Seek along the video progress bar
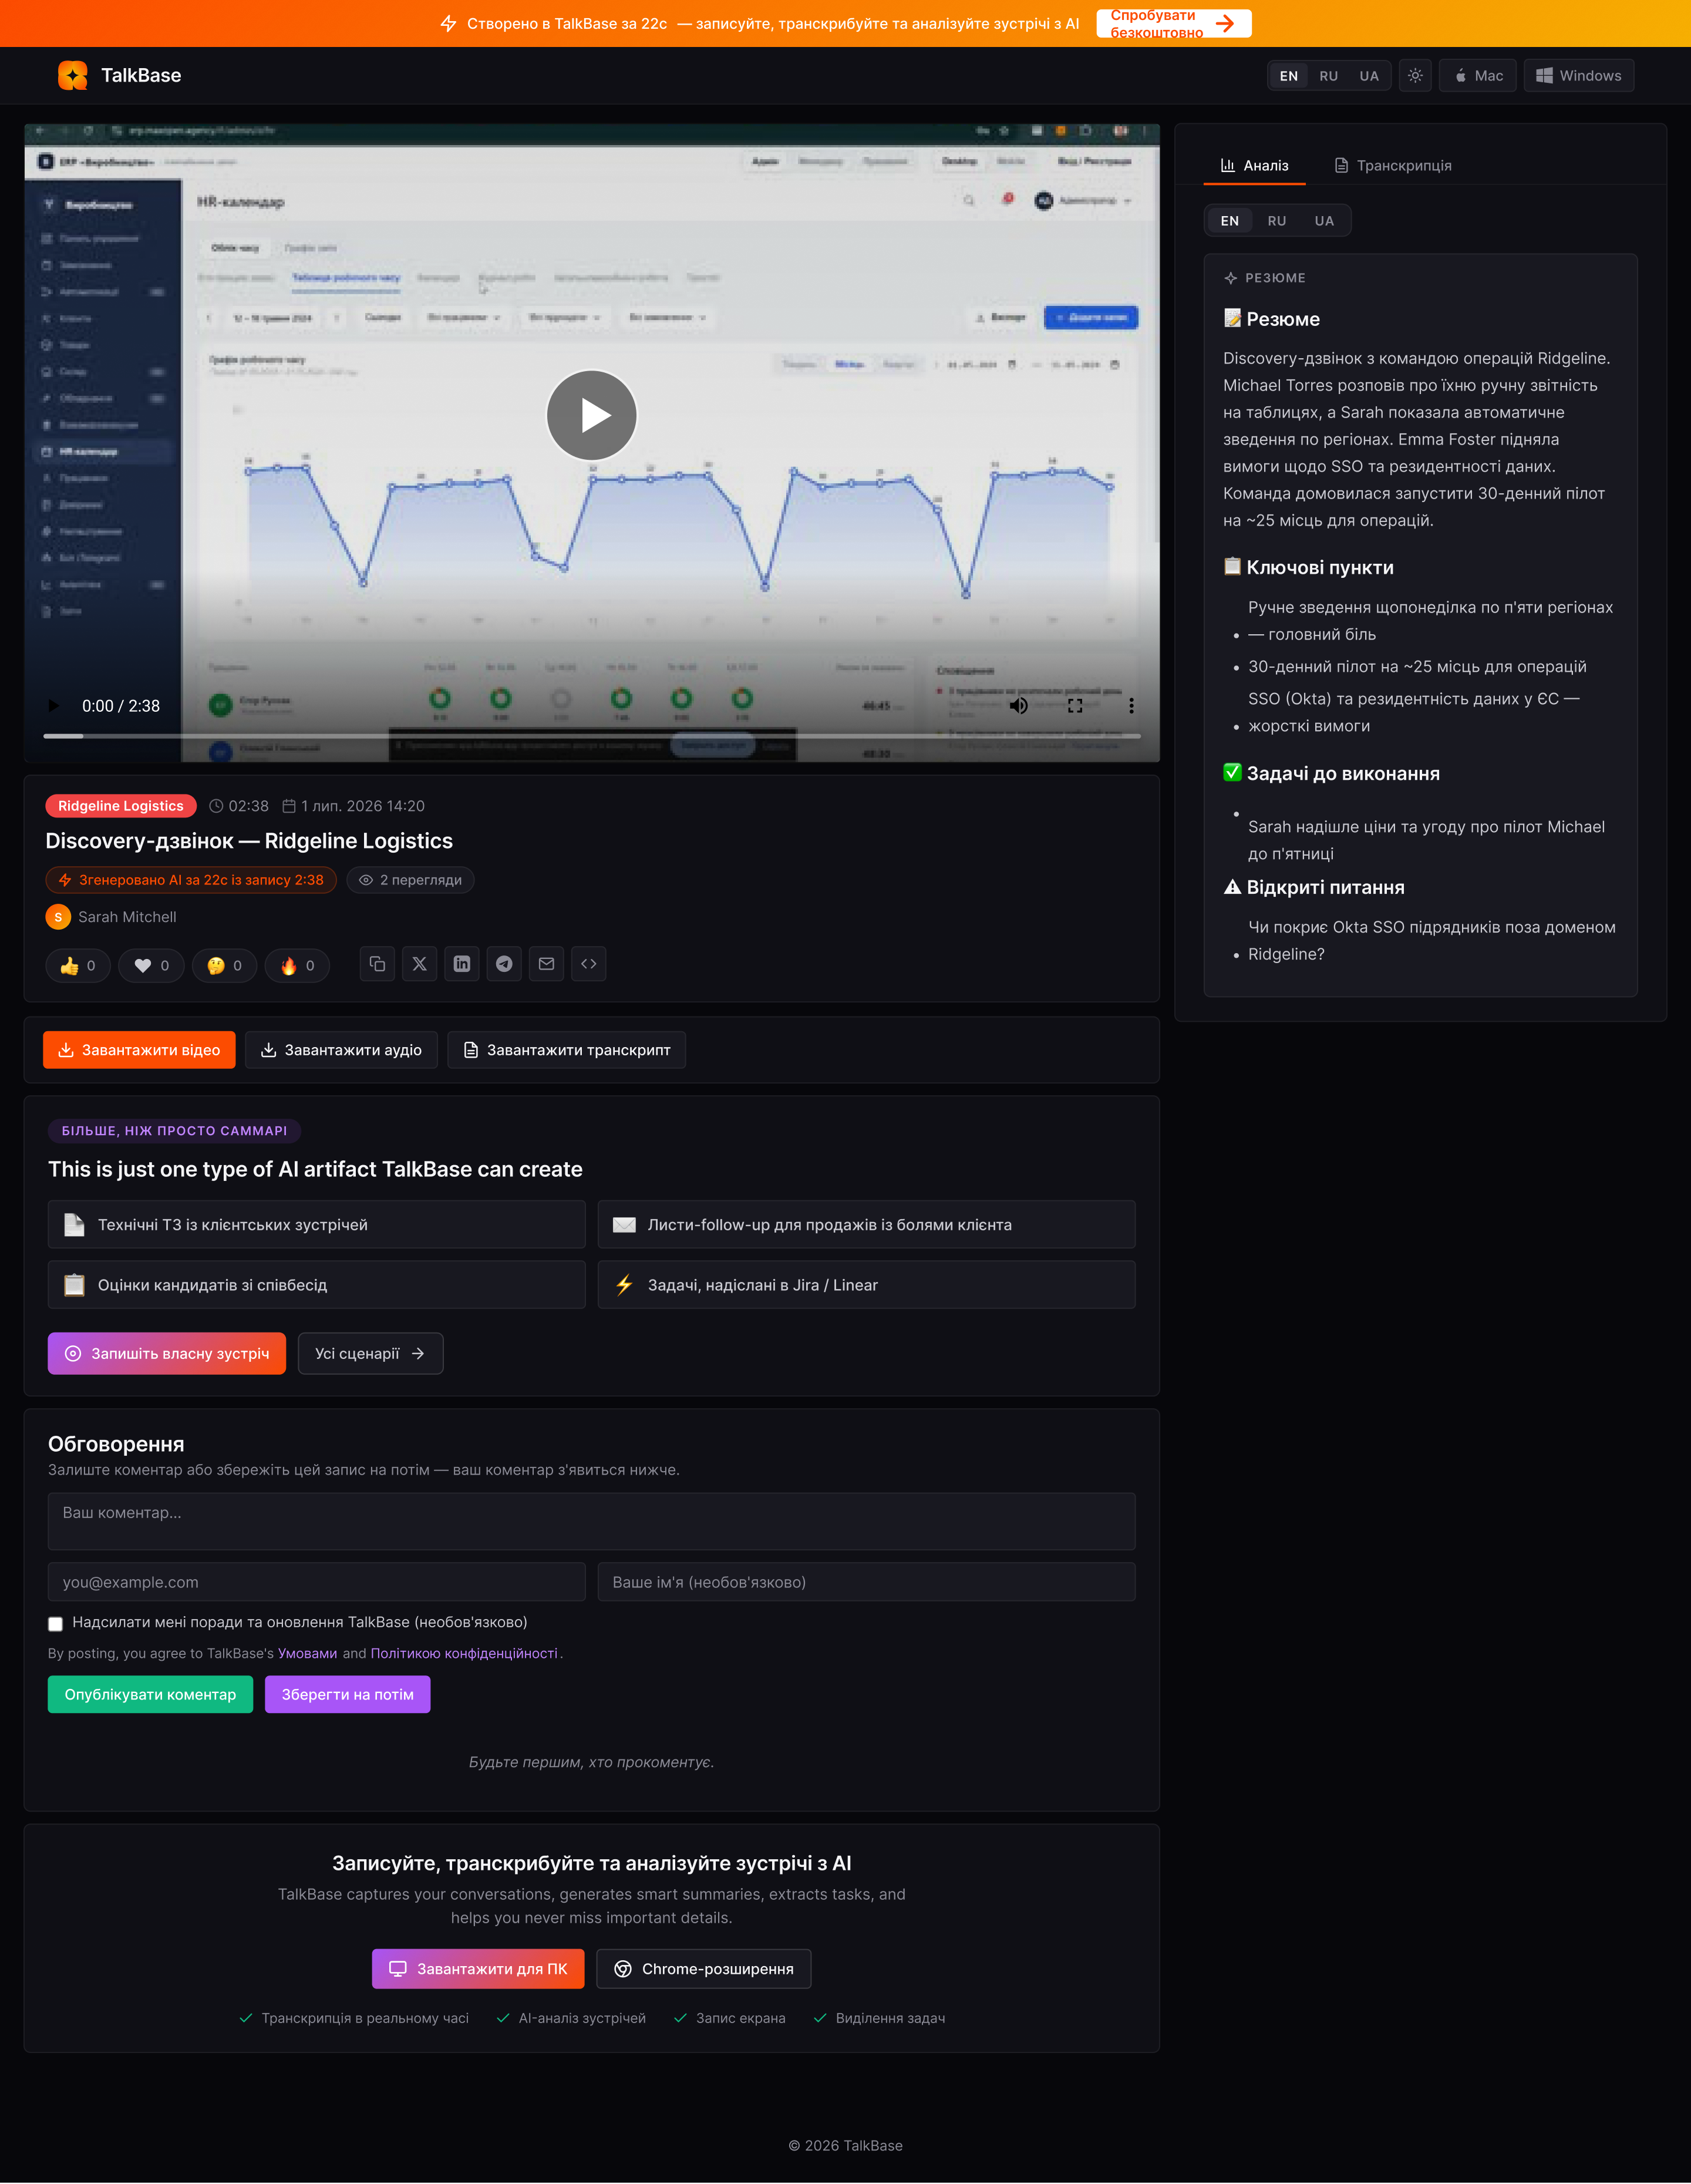This screenshot has height=2184, width=1691. tap(592, 736)
